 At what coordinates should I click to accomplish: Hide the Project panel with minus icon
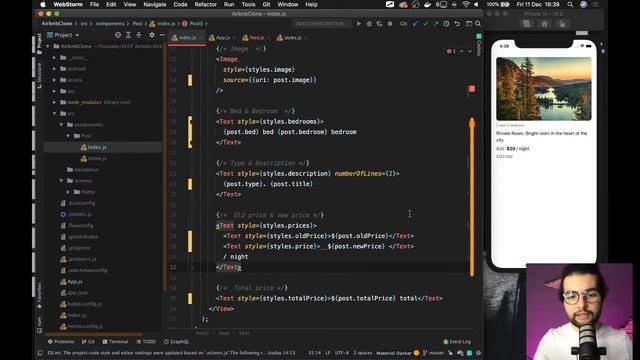click(x=162, y=35)
